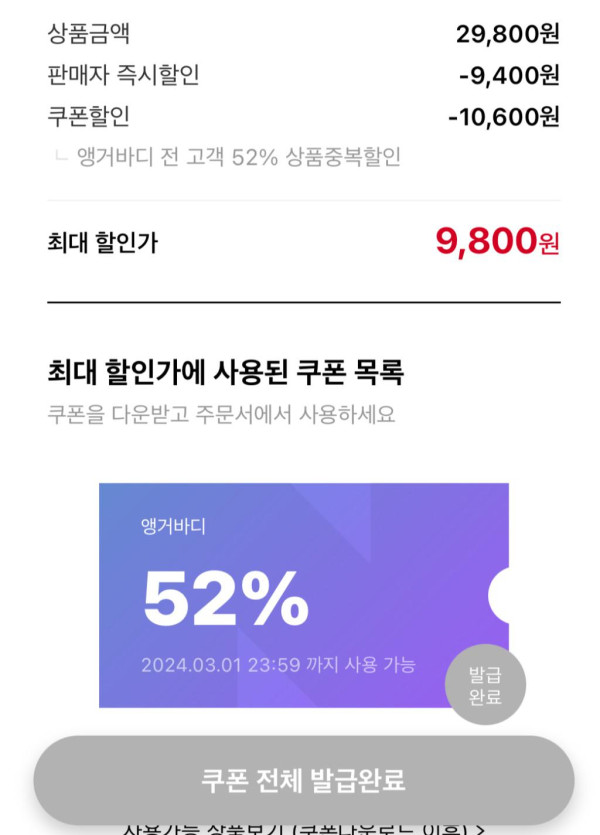Click the semicircle notch on the coupon edge

(499, 595)
